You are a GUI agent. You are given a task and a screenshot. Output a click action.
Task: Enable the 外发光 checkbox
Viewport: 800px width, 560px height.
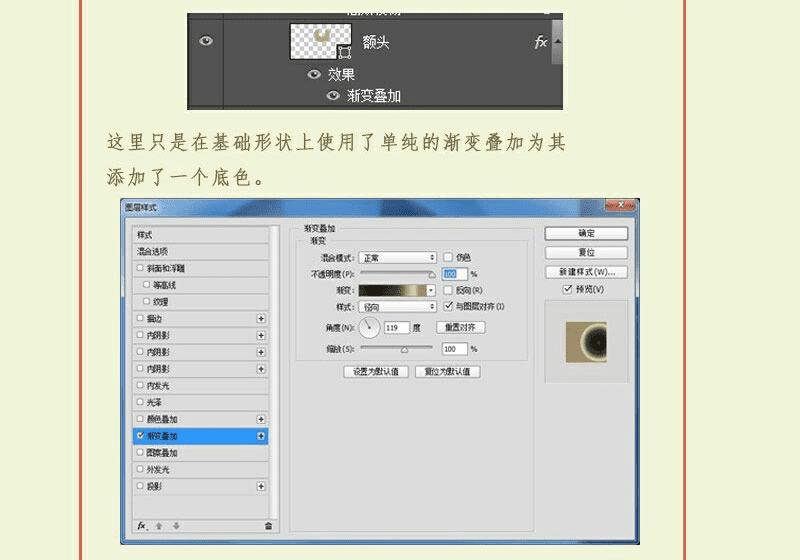coord(140,469)
